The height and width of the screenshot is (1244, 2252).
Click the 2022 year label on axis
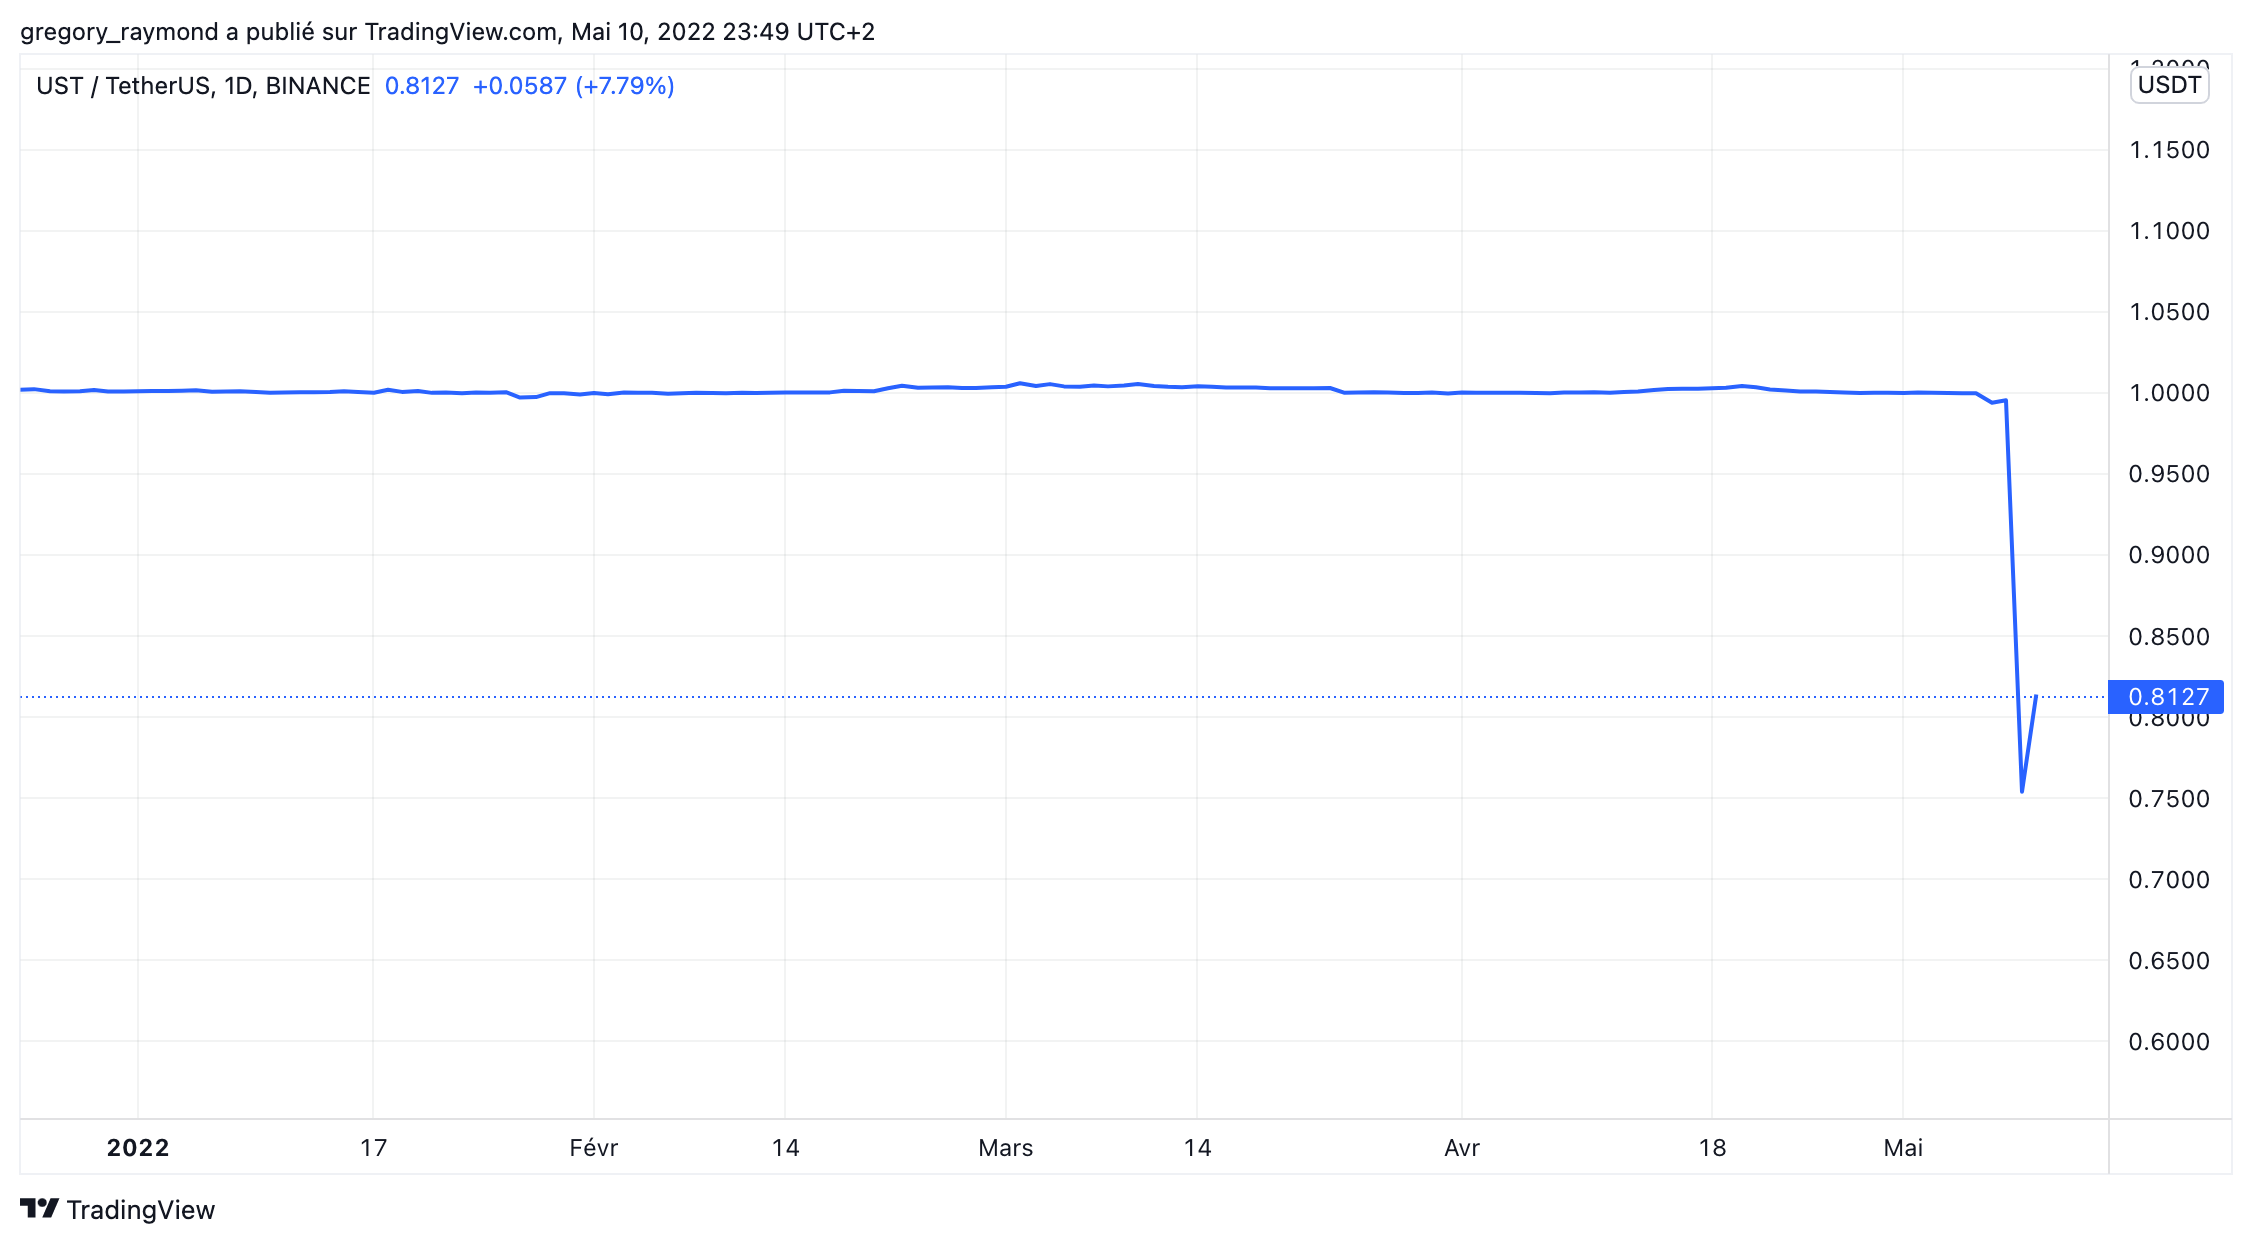138,1148
